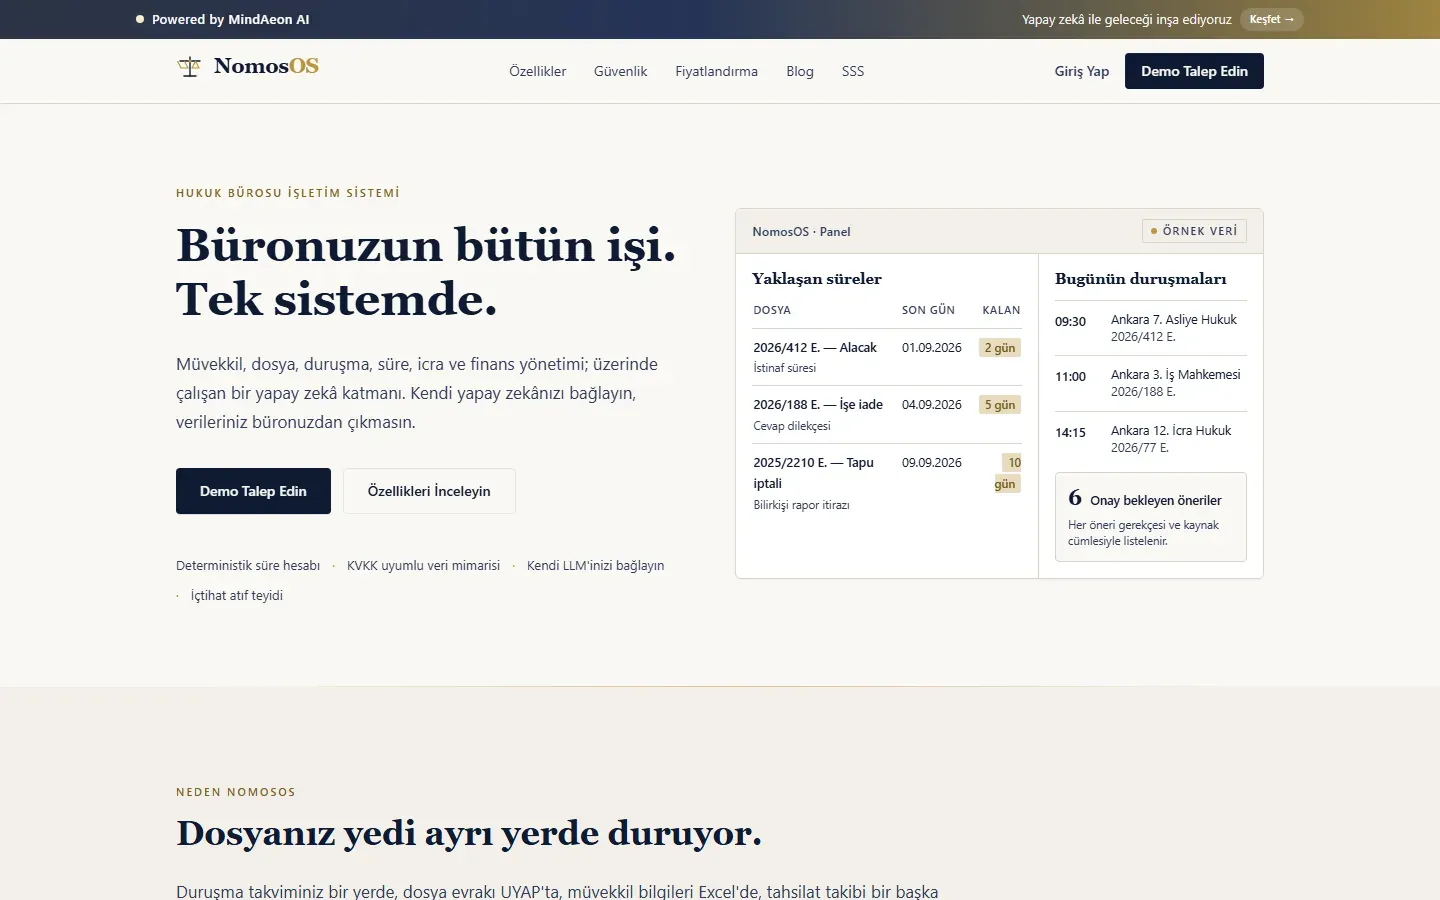Click the 5 gün remaining badge
The height and width of the screenshot is (900, 1440).
(x=1000, y=405)
